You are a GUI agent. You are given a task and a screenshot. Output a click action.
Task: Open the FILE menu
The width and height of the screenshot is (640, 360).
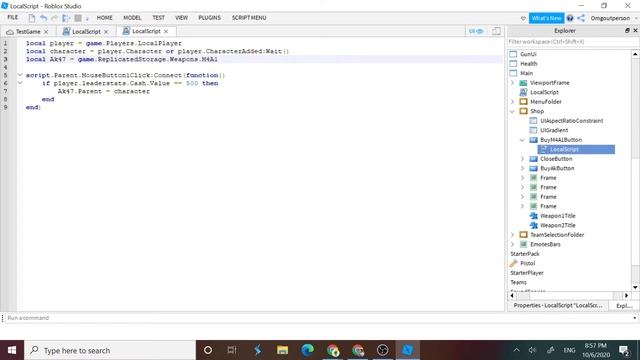click(13, 18)
